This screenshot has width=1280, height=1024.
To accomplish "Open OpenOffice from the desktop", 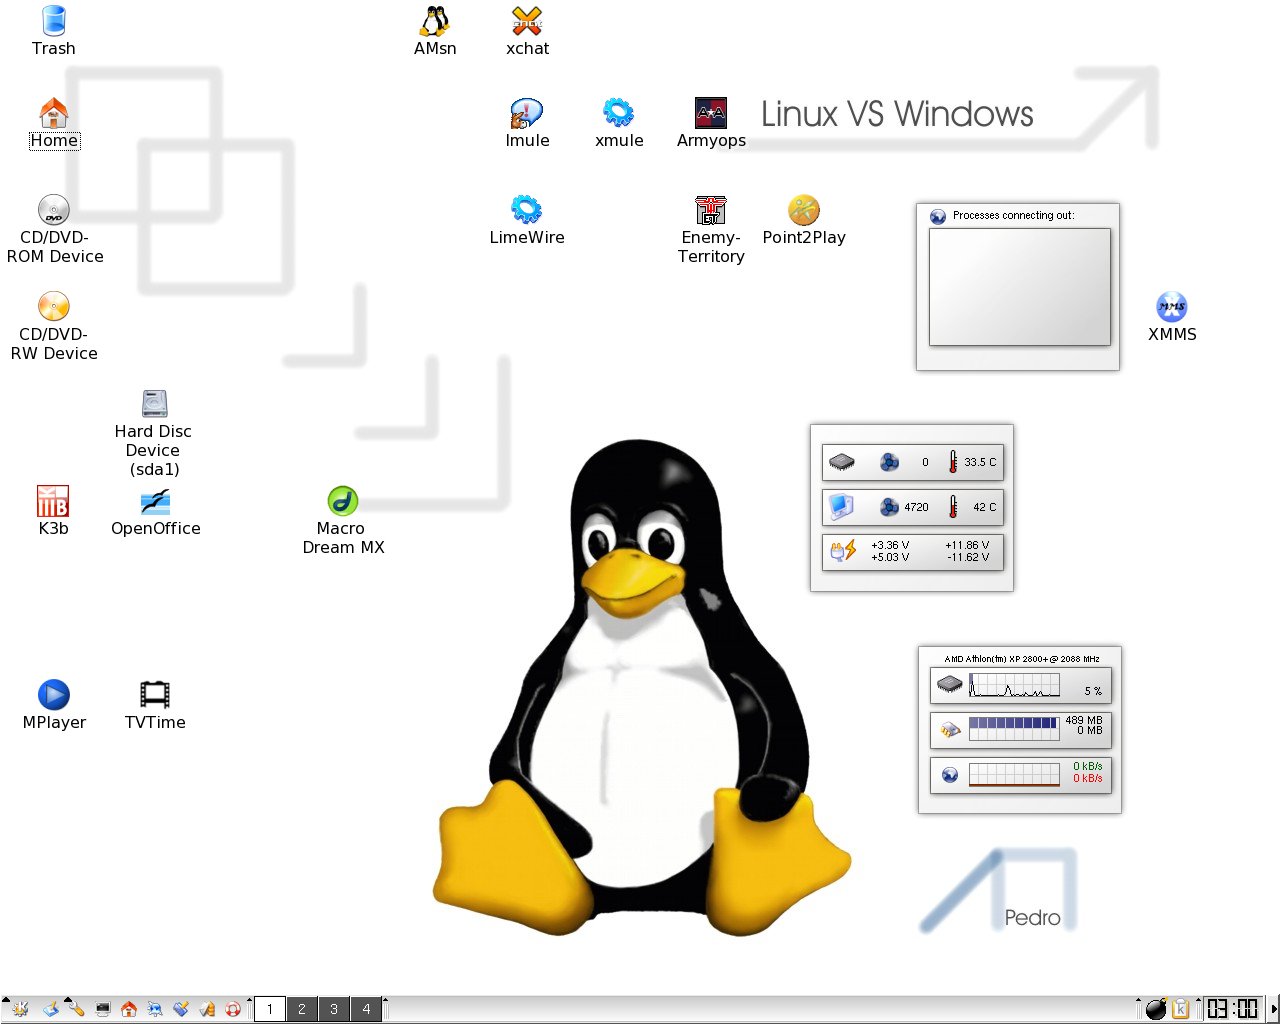I will pos(155,502).
